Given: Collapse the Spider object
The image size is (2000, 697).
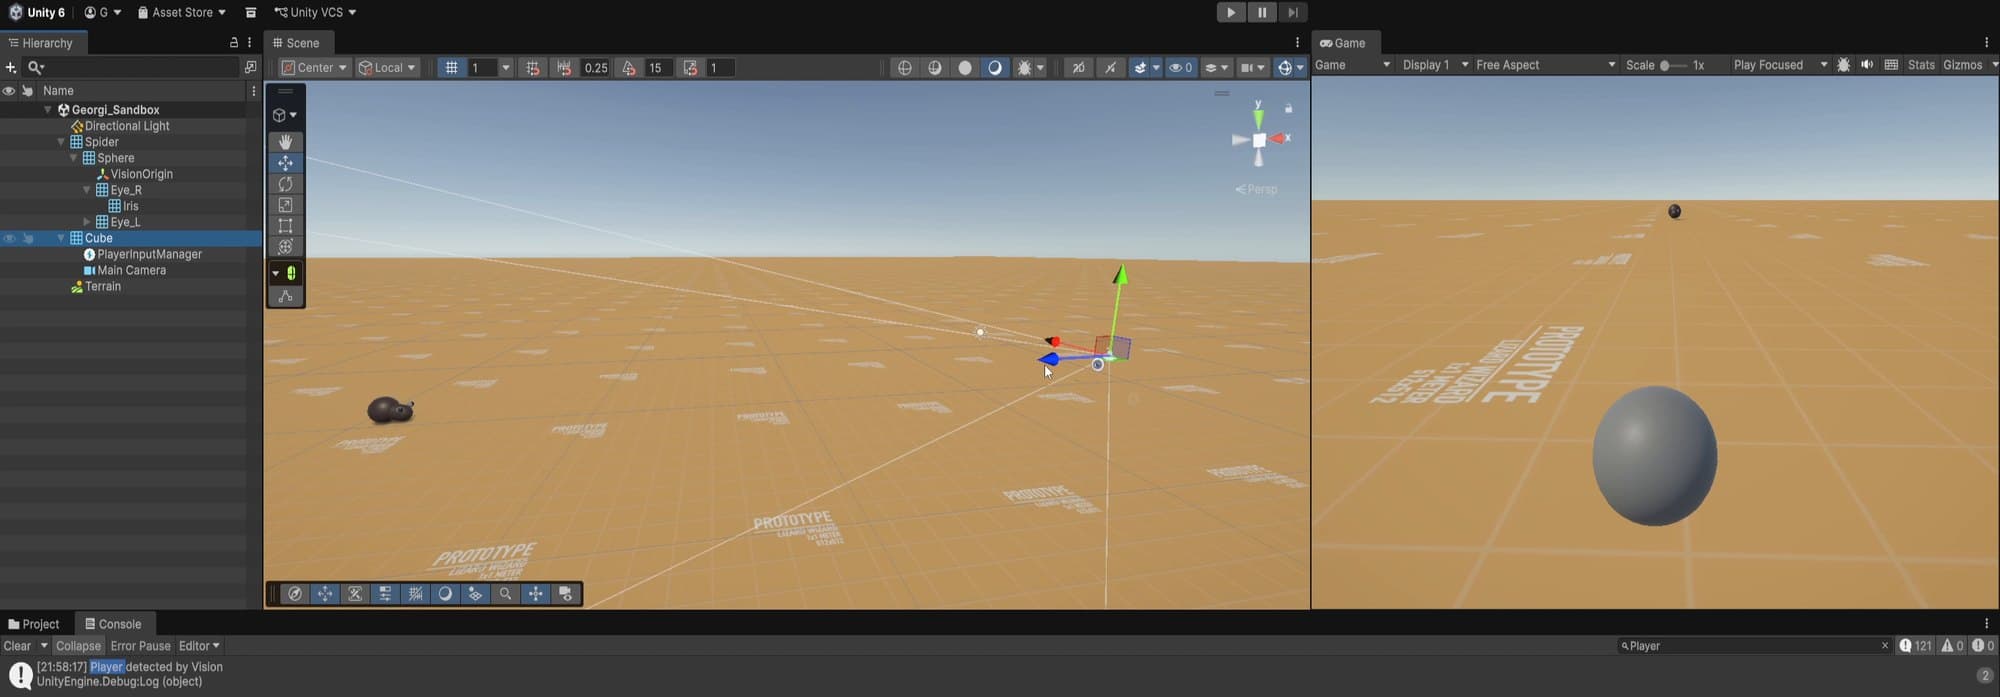Looking at the screenshot, I should pos(61,142).
